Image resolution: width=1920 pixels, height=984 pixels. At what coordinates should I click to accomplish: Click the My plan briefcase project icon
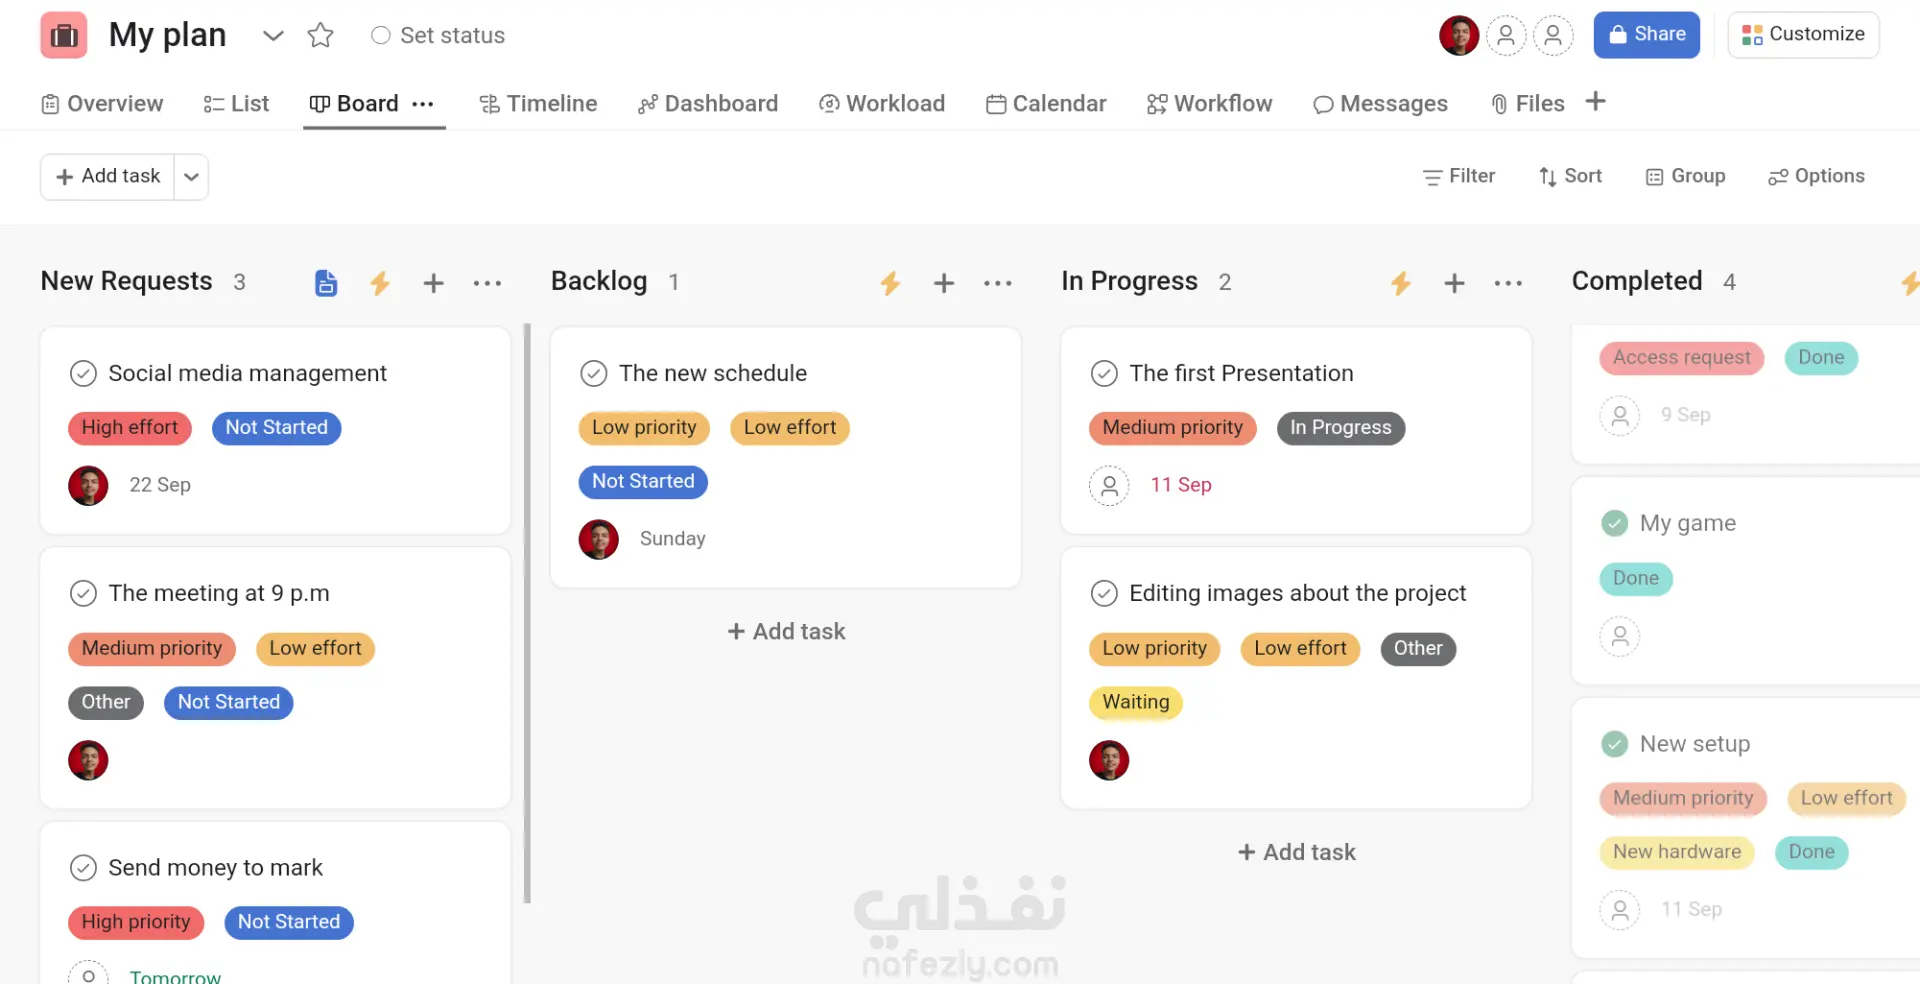click(64, 36)
